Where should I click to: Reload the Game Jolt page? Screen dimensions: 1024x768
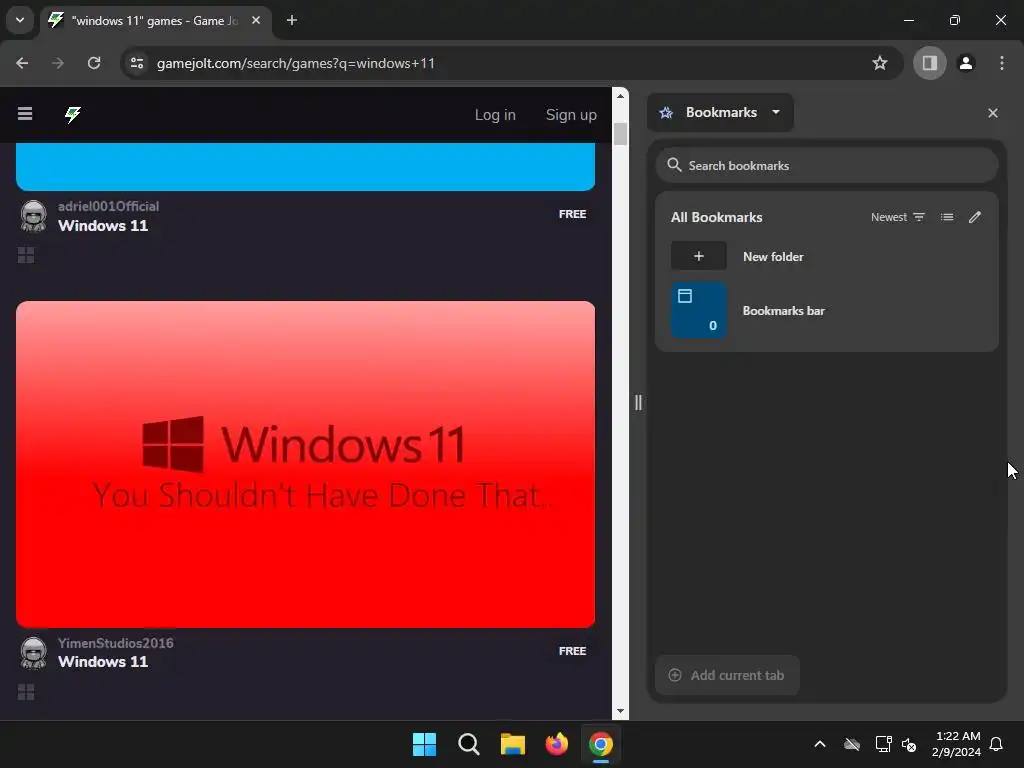click(x=94, y=63)
